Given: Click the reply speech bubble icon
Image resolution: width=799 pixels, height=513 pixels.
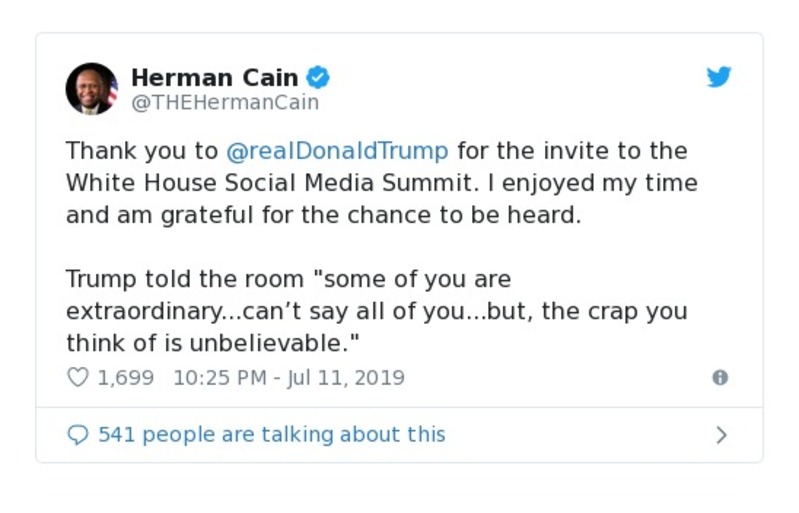Looking at the screenshot, I should click(78, 435).
